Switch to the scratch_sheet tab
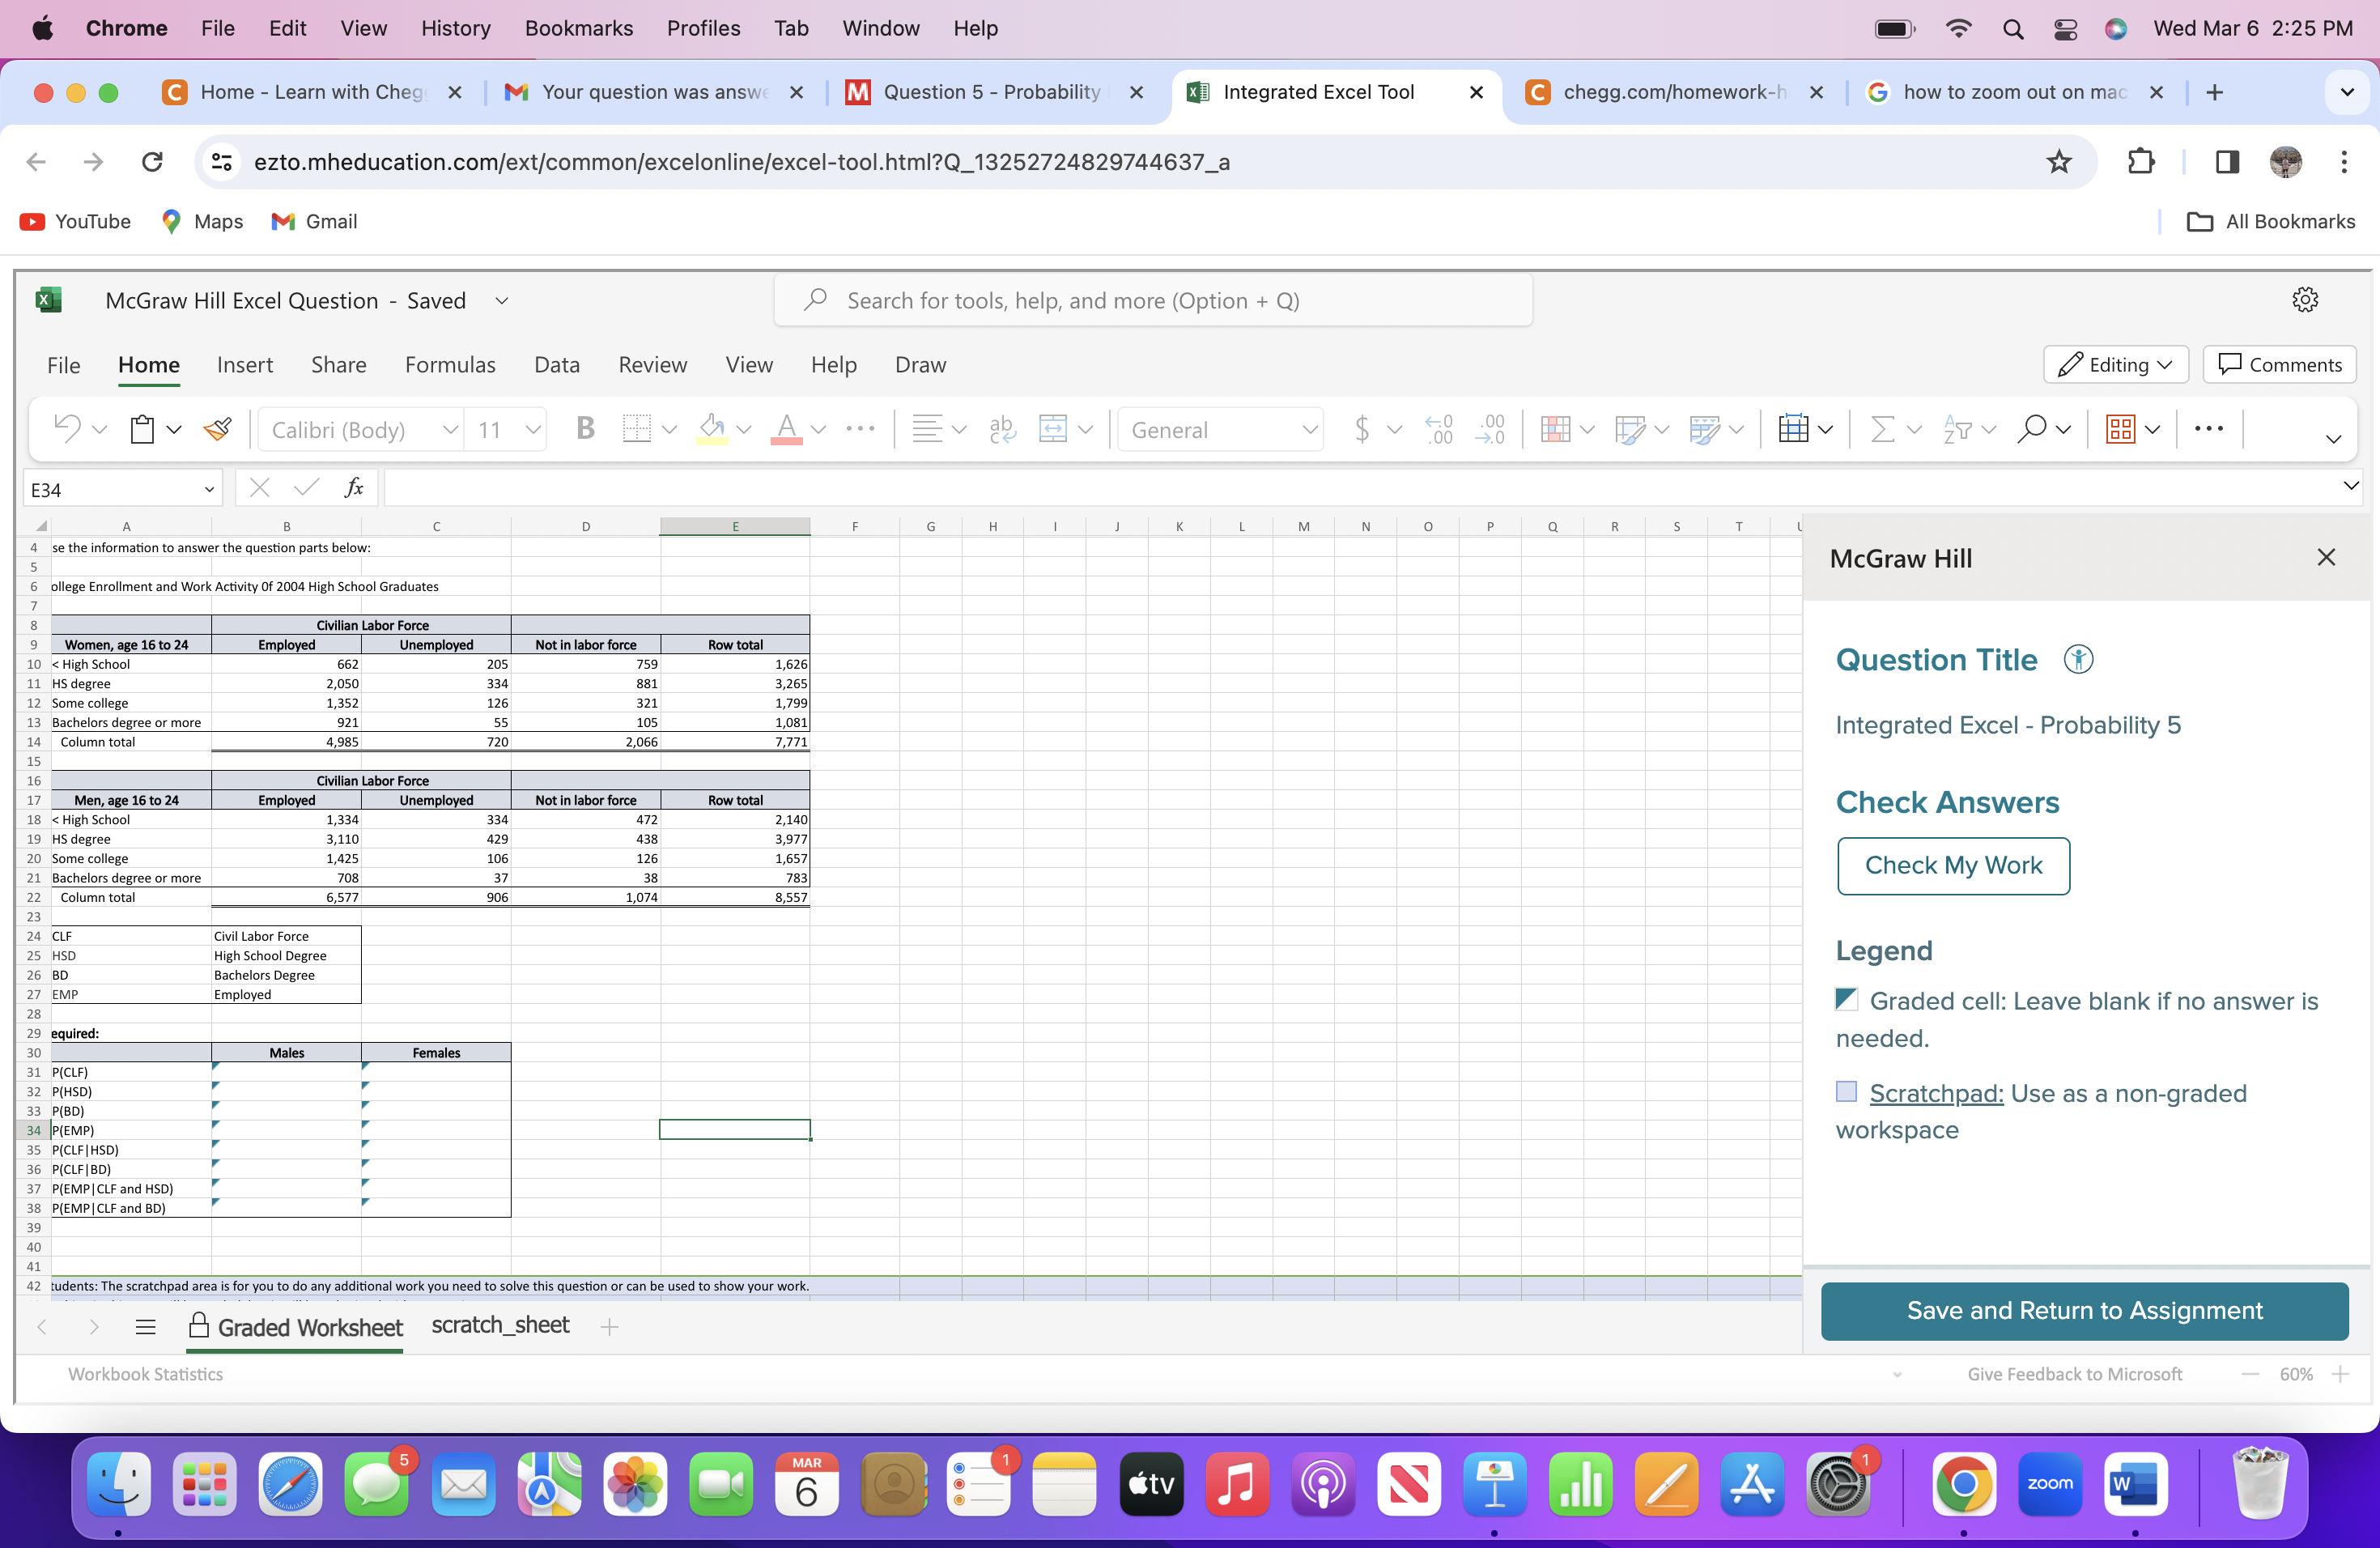 [500, 1325]
